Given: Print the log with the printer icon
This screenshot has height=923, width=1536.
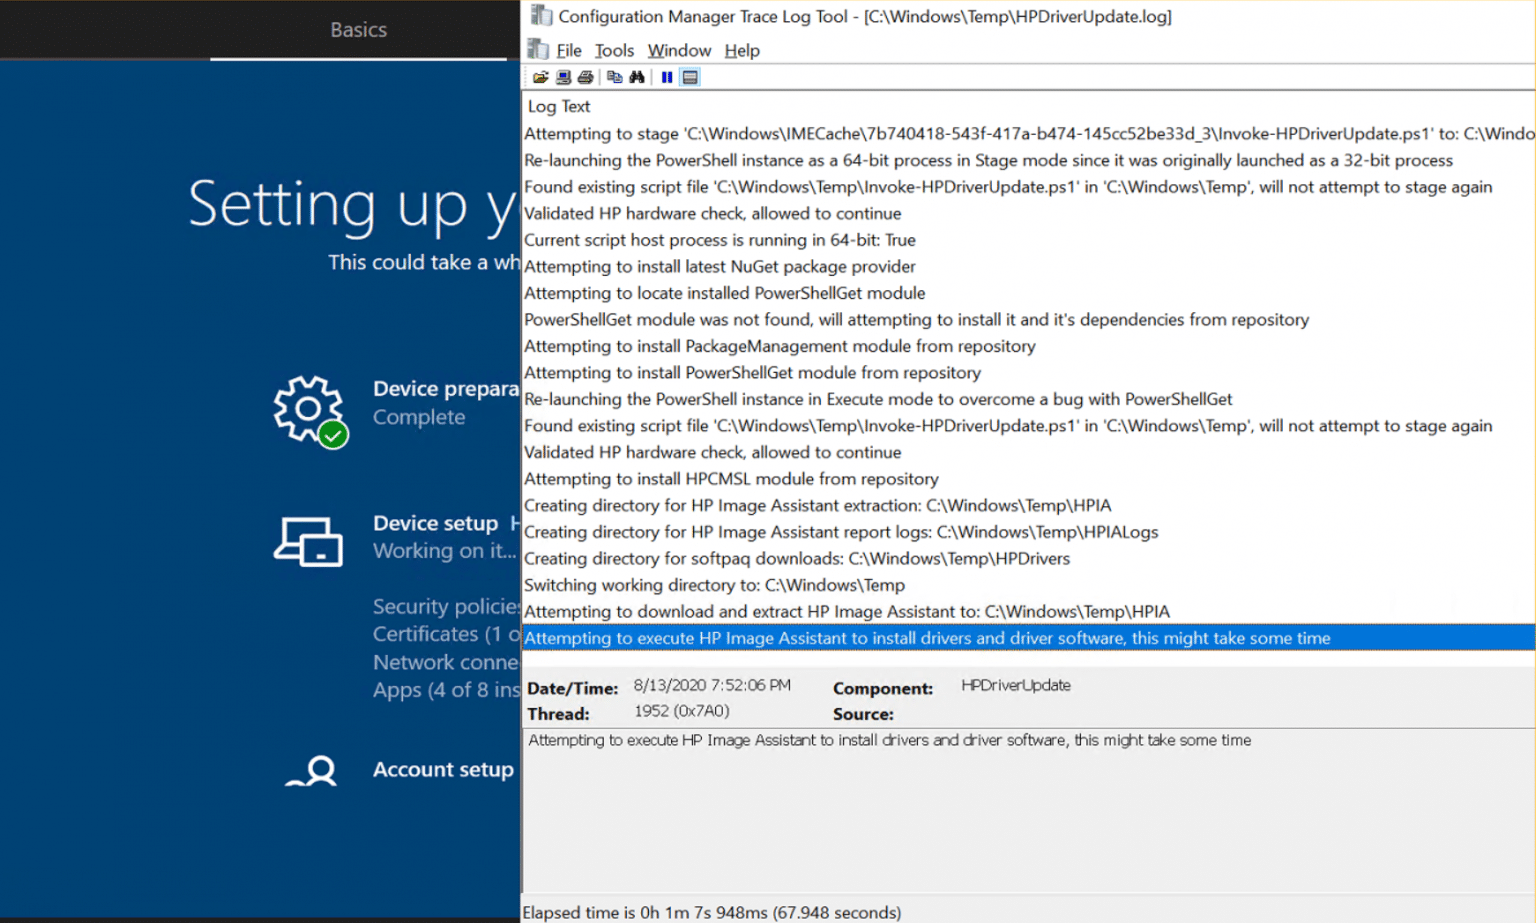Looking at the screenshot, I should 586,76.
